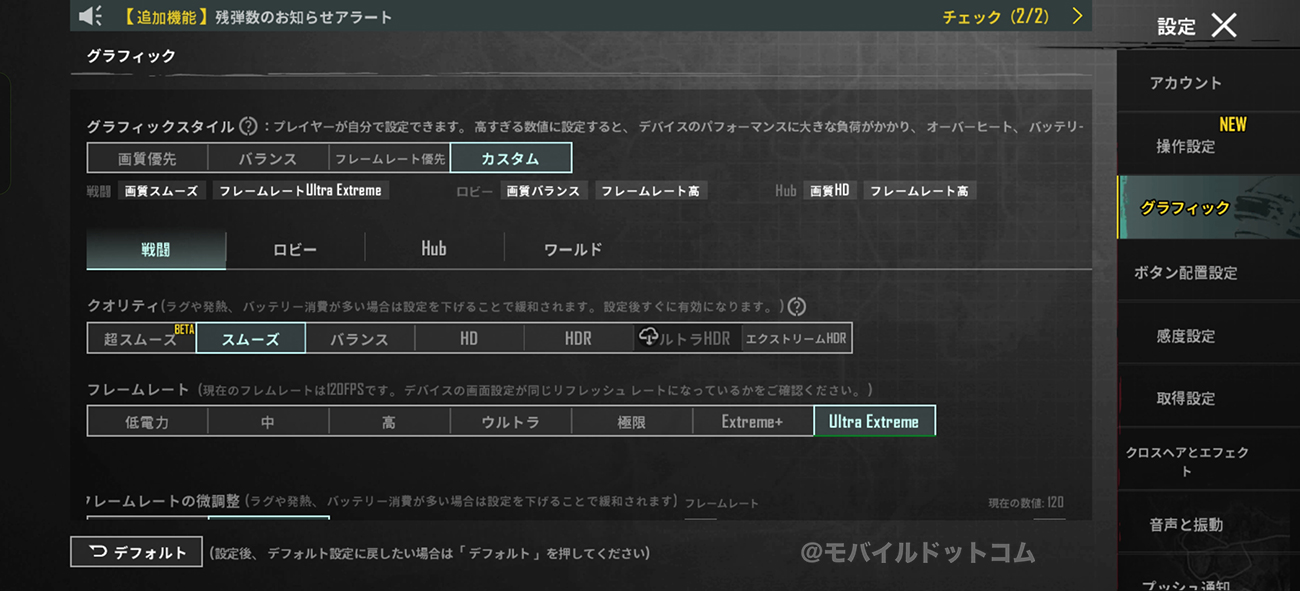This screenshot has width=1300, height=591.
Task: Choose 超スムーズ BETA quality
Action: (x=141, y=339)
